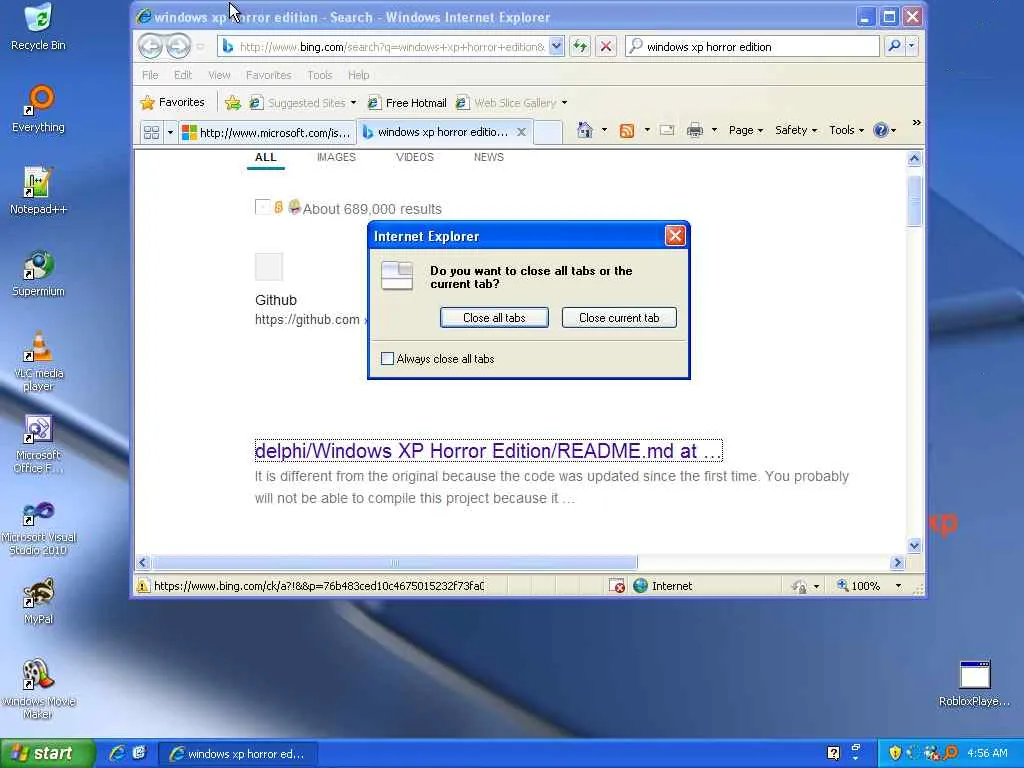Expand the Suggested Sites dropdown arrow

click(x=353, y=103)
